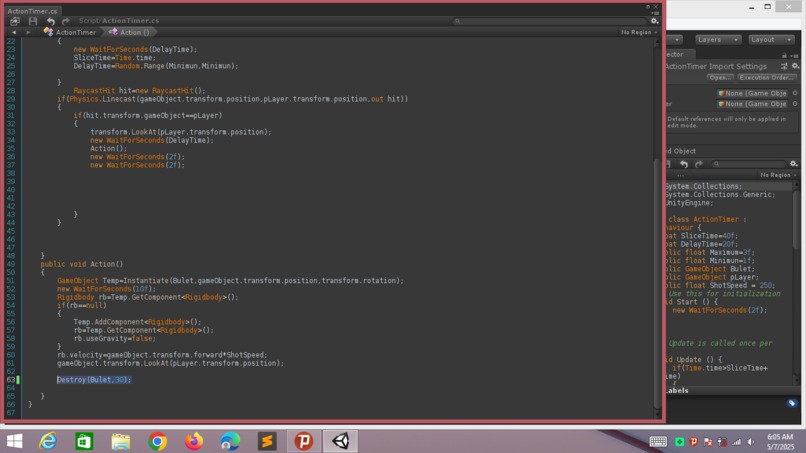Open No Region dropdown in Imported Object preview
This screenshot has height=453, width=806.
click(x=778, y=175)
